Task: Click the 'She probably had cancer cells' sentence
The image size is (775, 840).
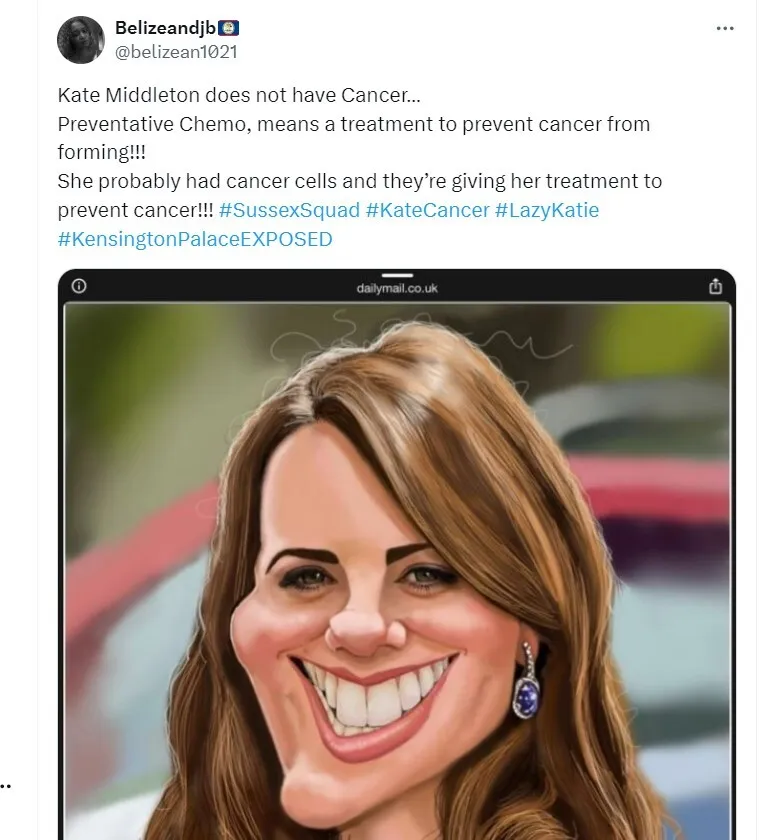Action: coord(360,196)
